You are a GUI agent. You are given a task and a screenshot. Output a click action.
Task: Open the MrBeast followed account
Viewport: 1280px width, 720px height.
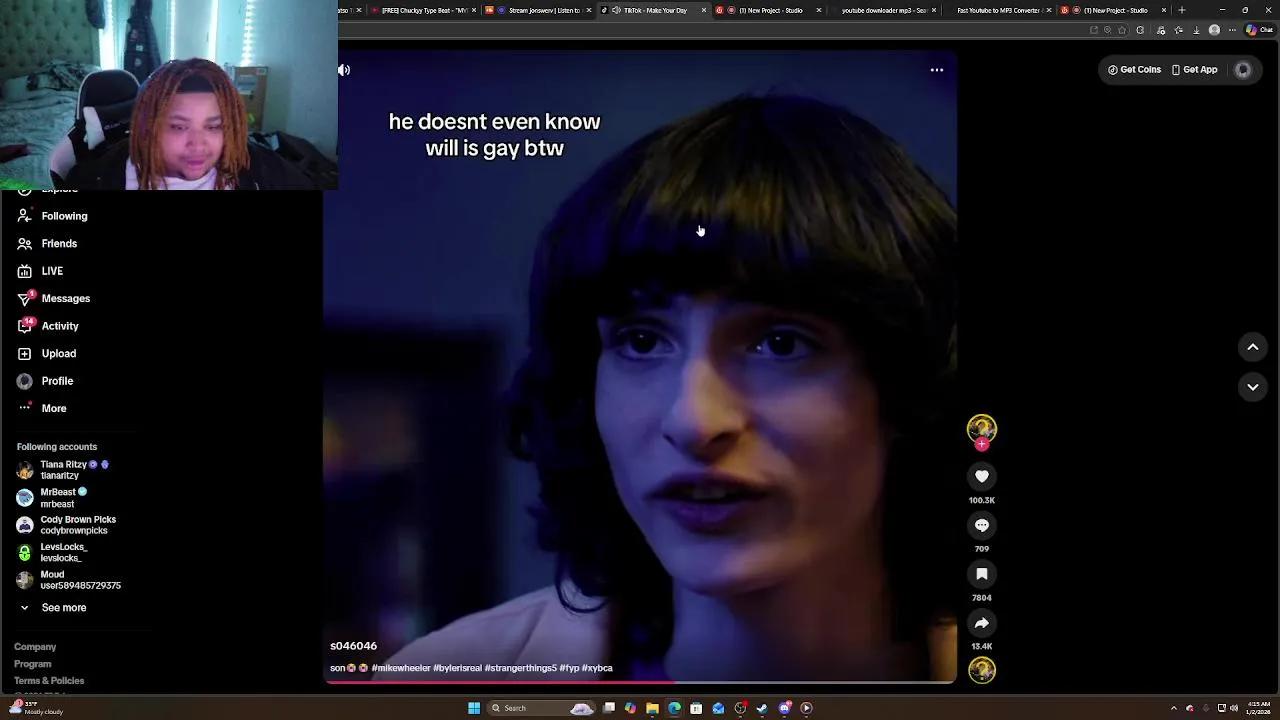pyautogui.click(x=52, y=498)
